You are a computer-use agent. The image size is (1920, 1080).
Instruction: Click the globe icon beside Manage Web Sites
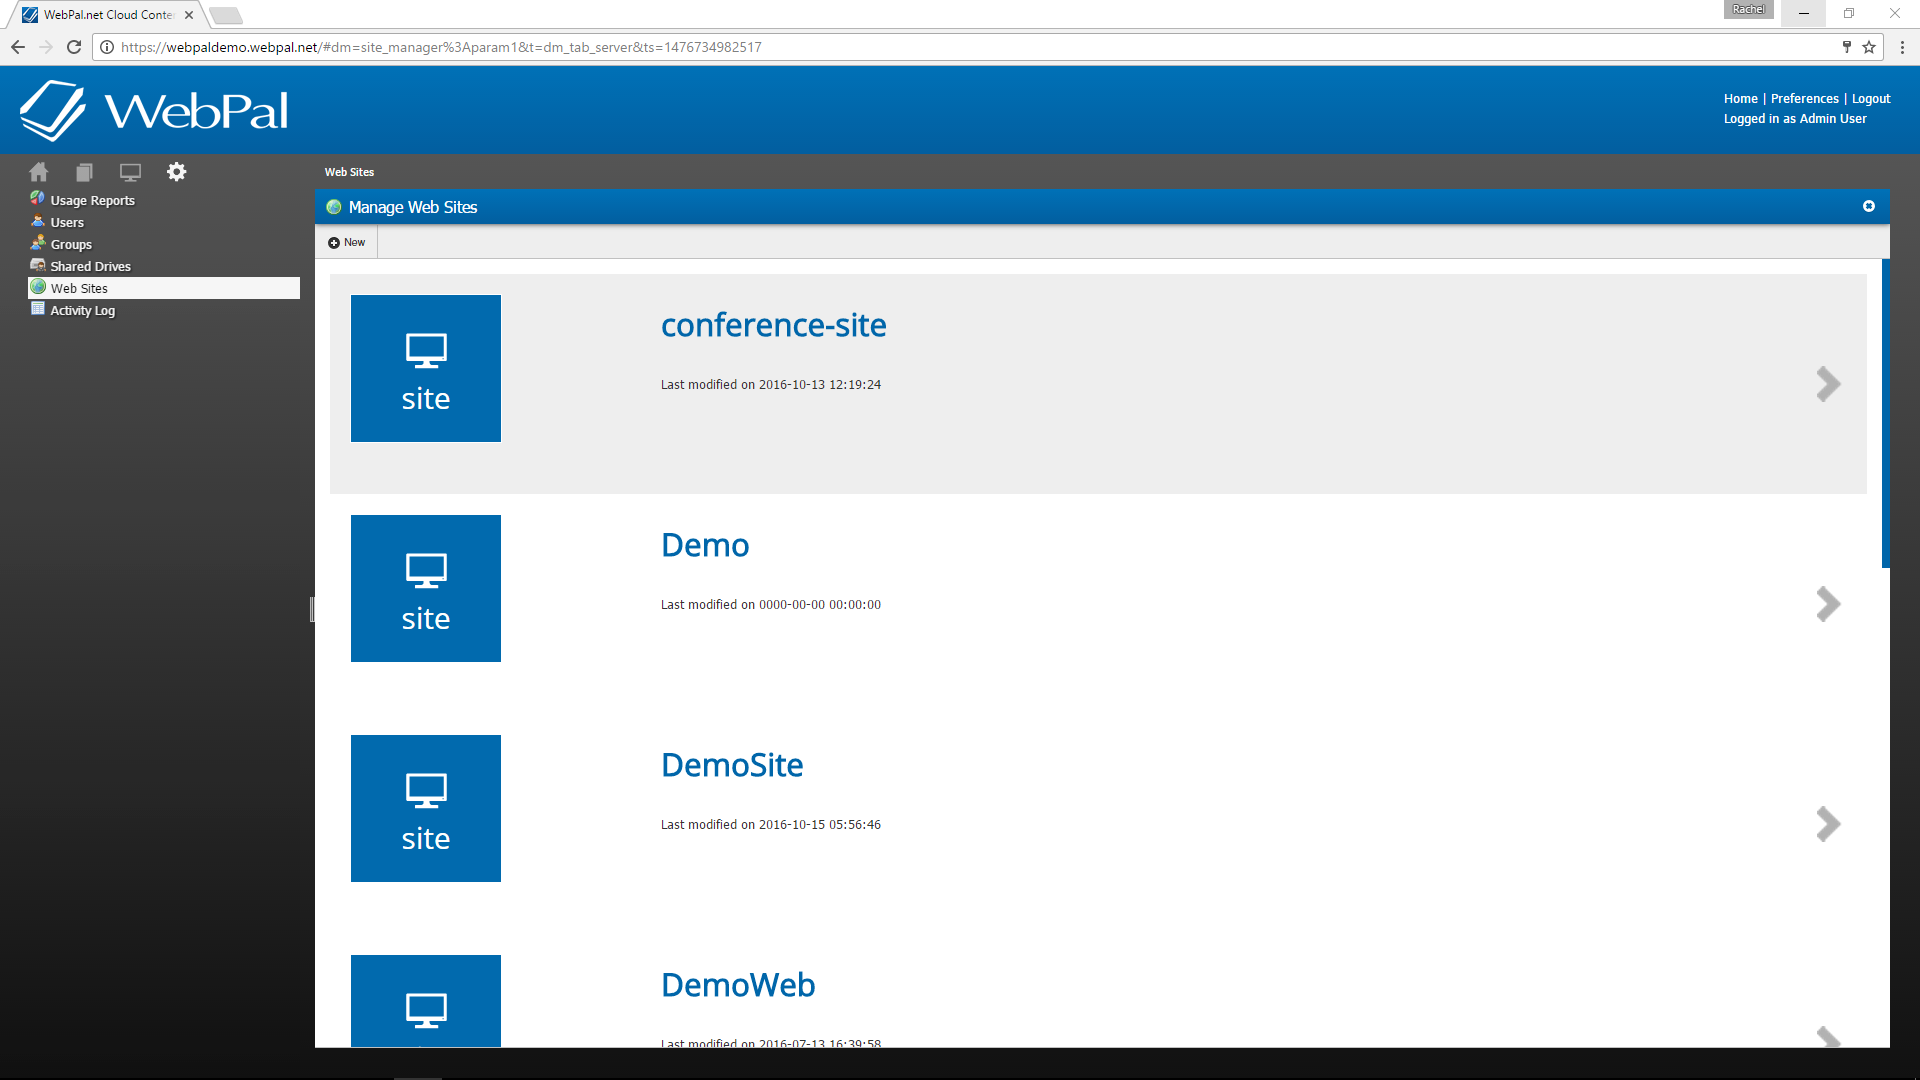(334, 207)
